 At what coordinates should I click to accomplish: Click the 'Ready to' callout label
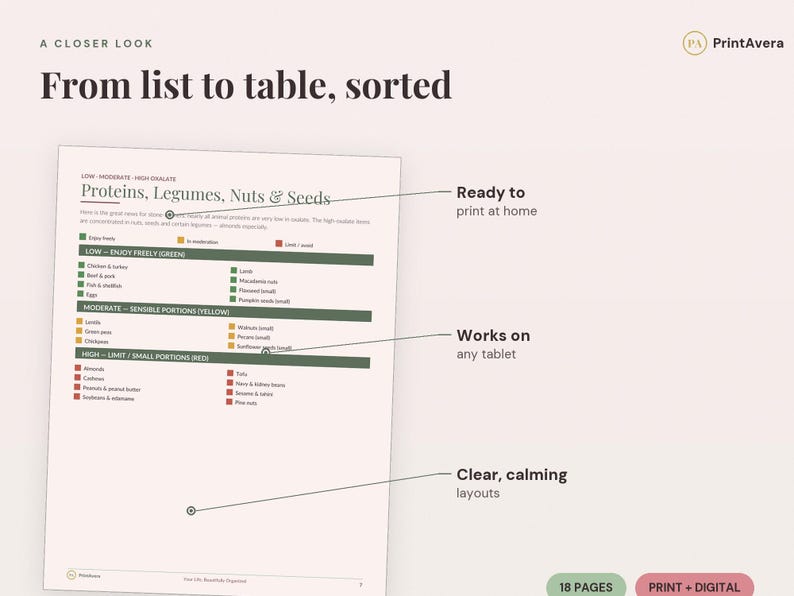pyautogui.click(x=491, y=192)
